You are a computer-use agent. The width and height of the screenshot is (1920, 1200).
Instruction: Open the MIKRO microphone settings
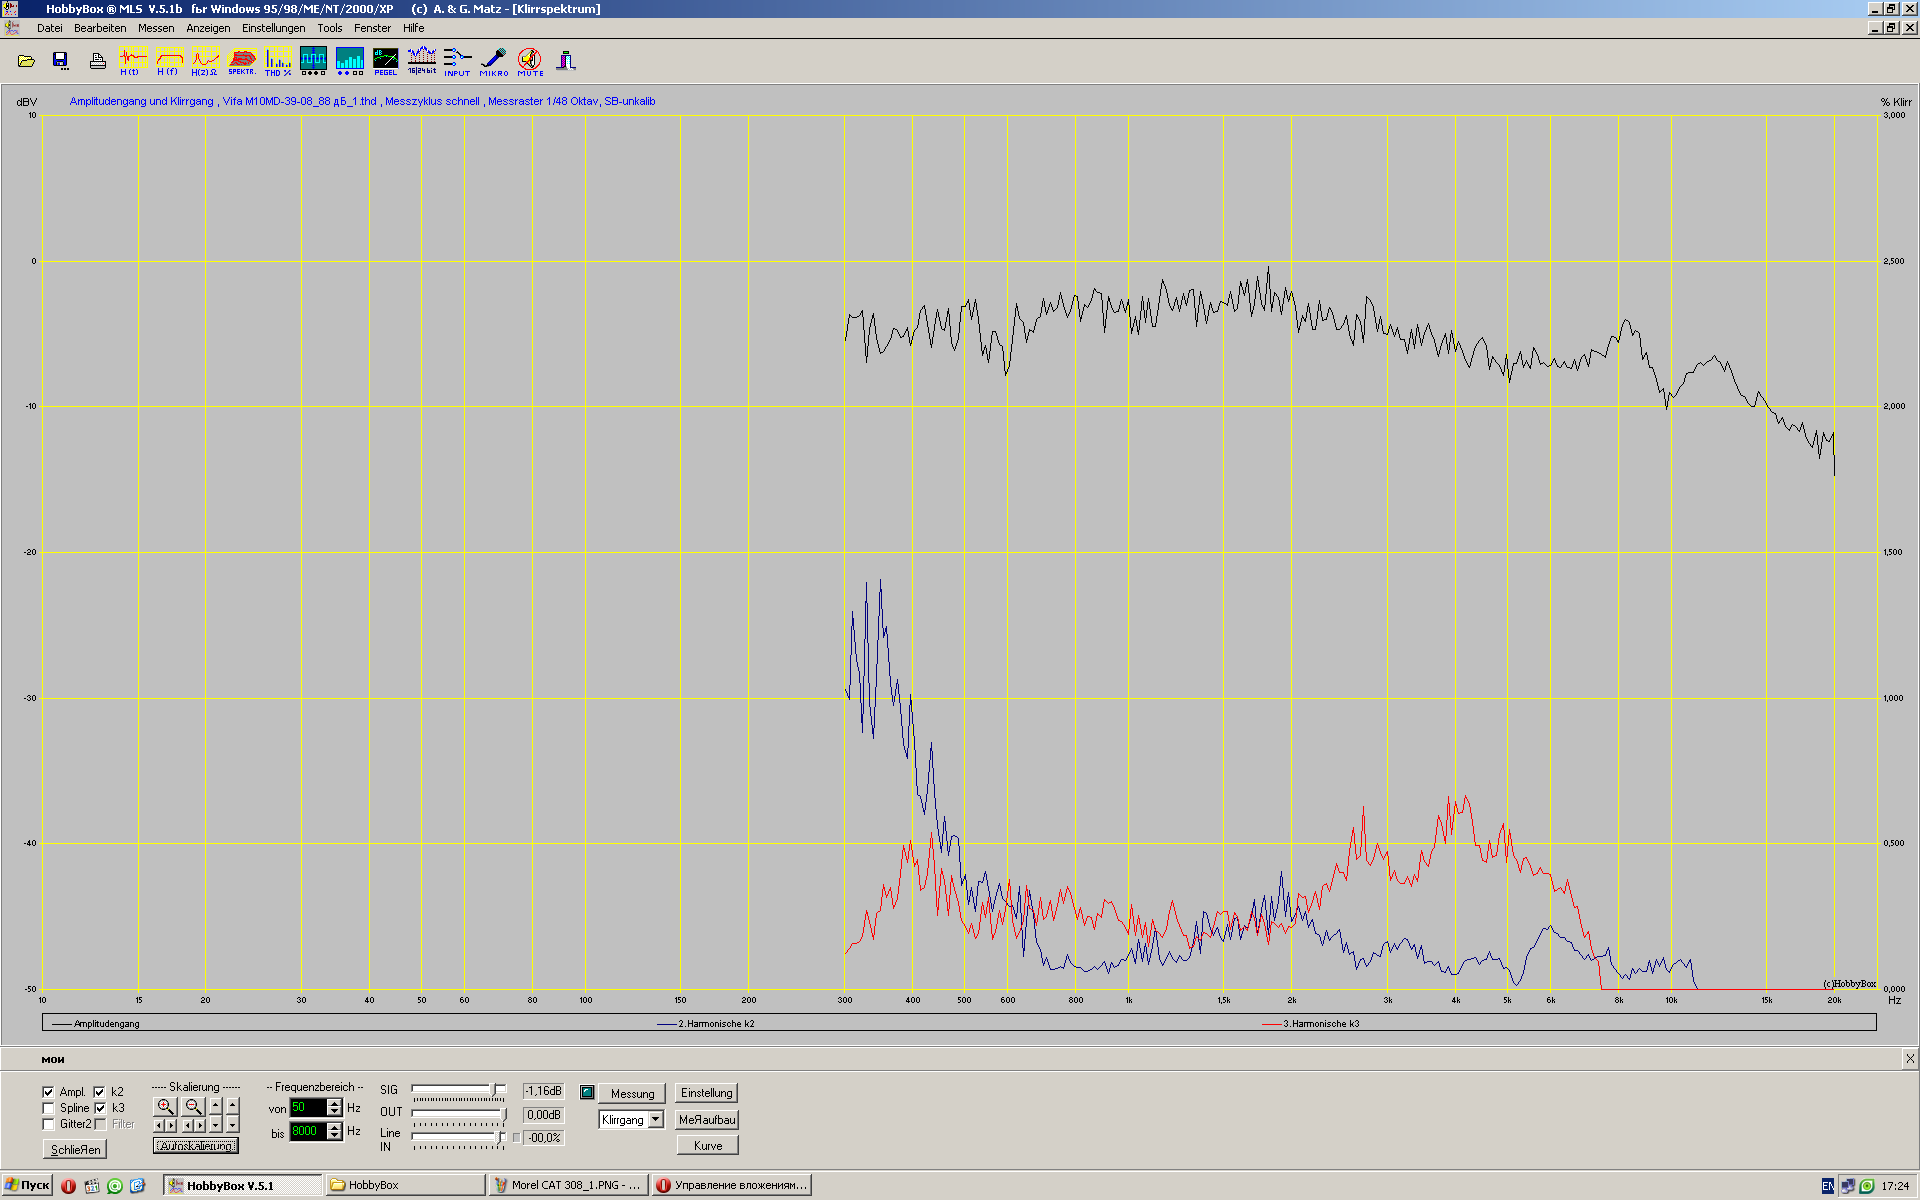[x=493, y=61]
